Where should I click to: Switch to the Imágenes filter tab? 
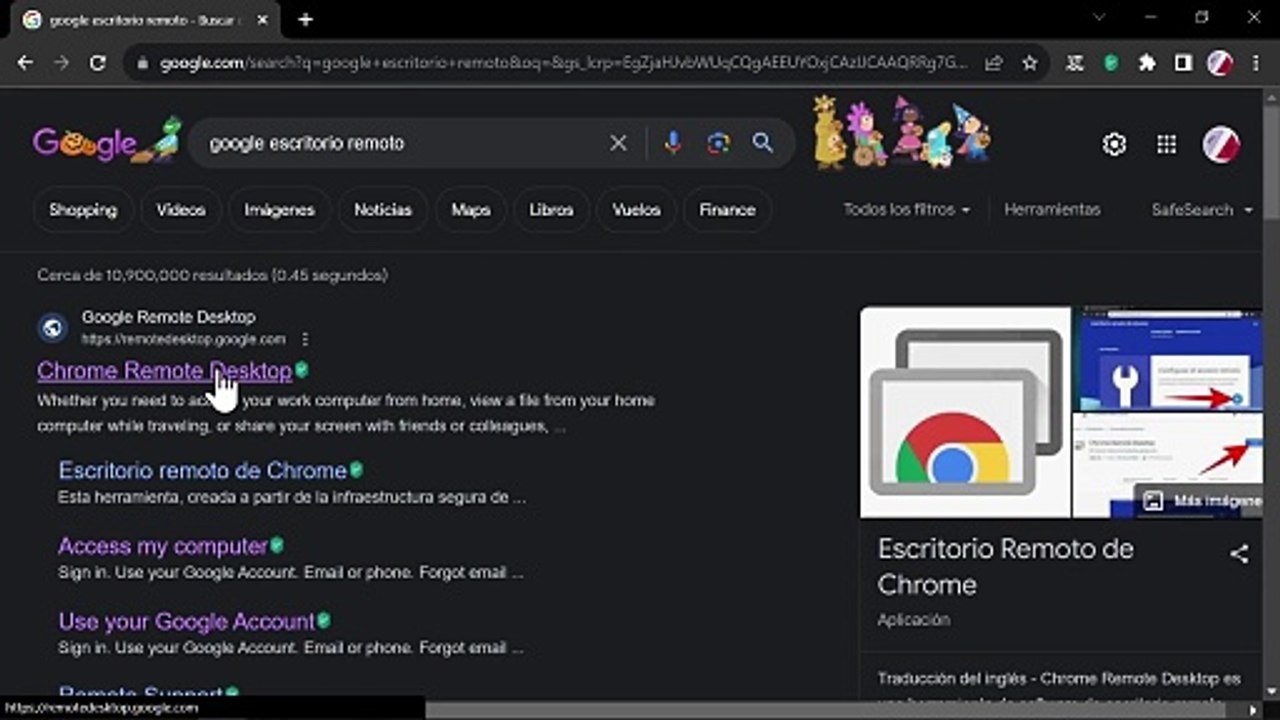pyautogui.click(x=279, y=210)
